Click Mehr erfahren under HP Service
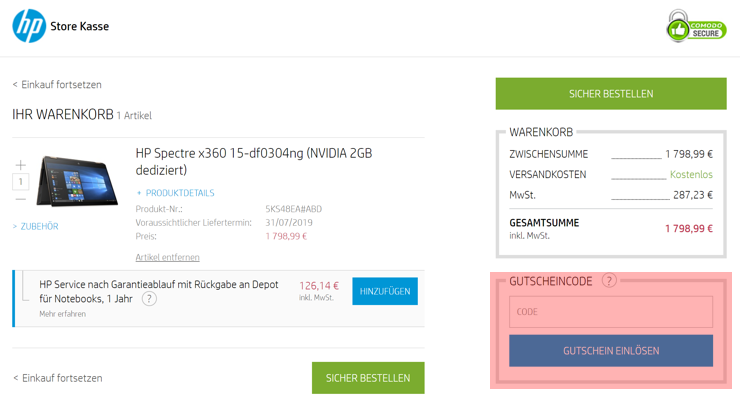 coord(63,314)
